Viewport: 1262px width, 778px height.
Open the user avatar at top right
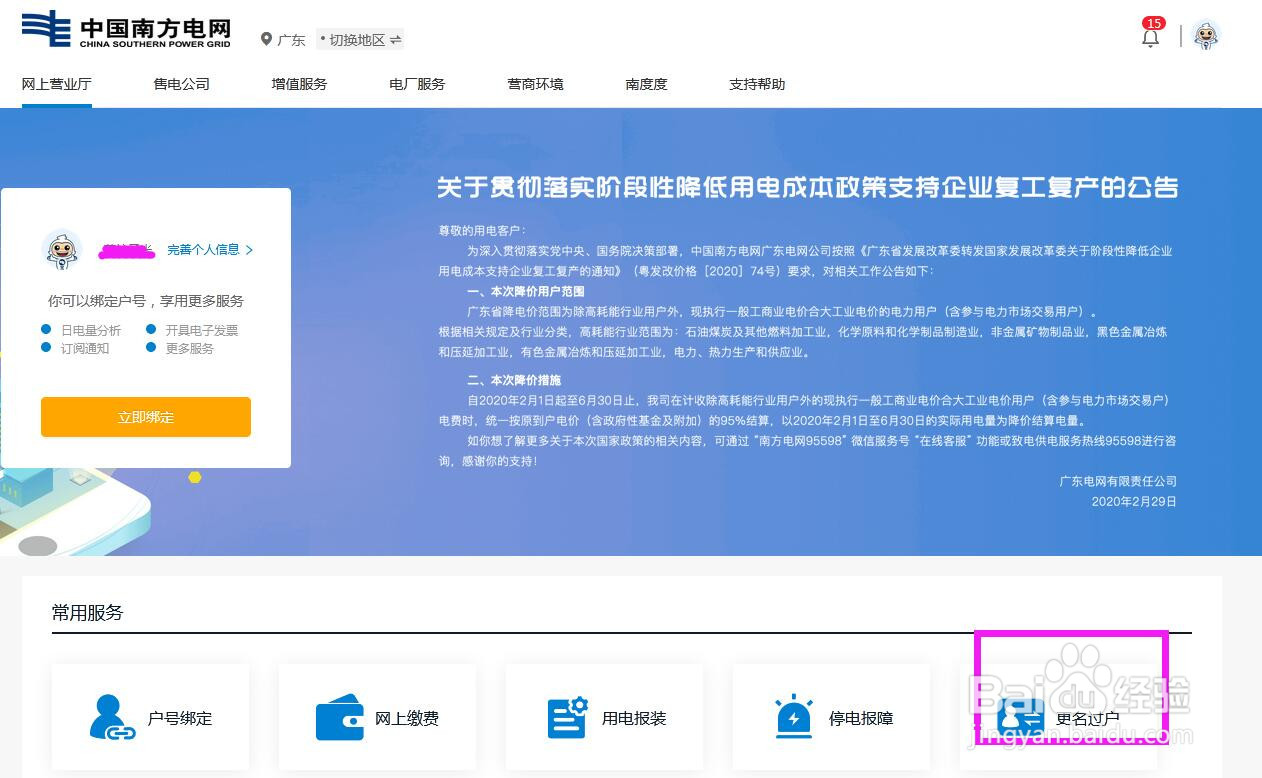coord(1206,35)
